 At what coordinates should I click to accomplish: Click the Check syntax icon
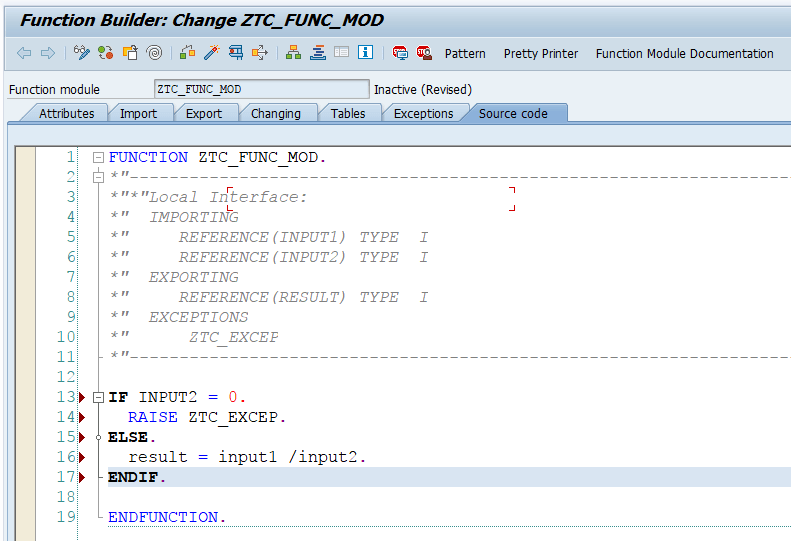tap(187, 52)
